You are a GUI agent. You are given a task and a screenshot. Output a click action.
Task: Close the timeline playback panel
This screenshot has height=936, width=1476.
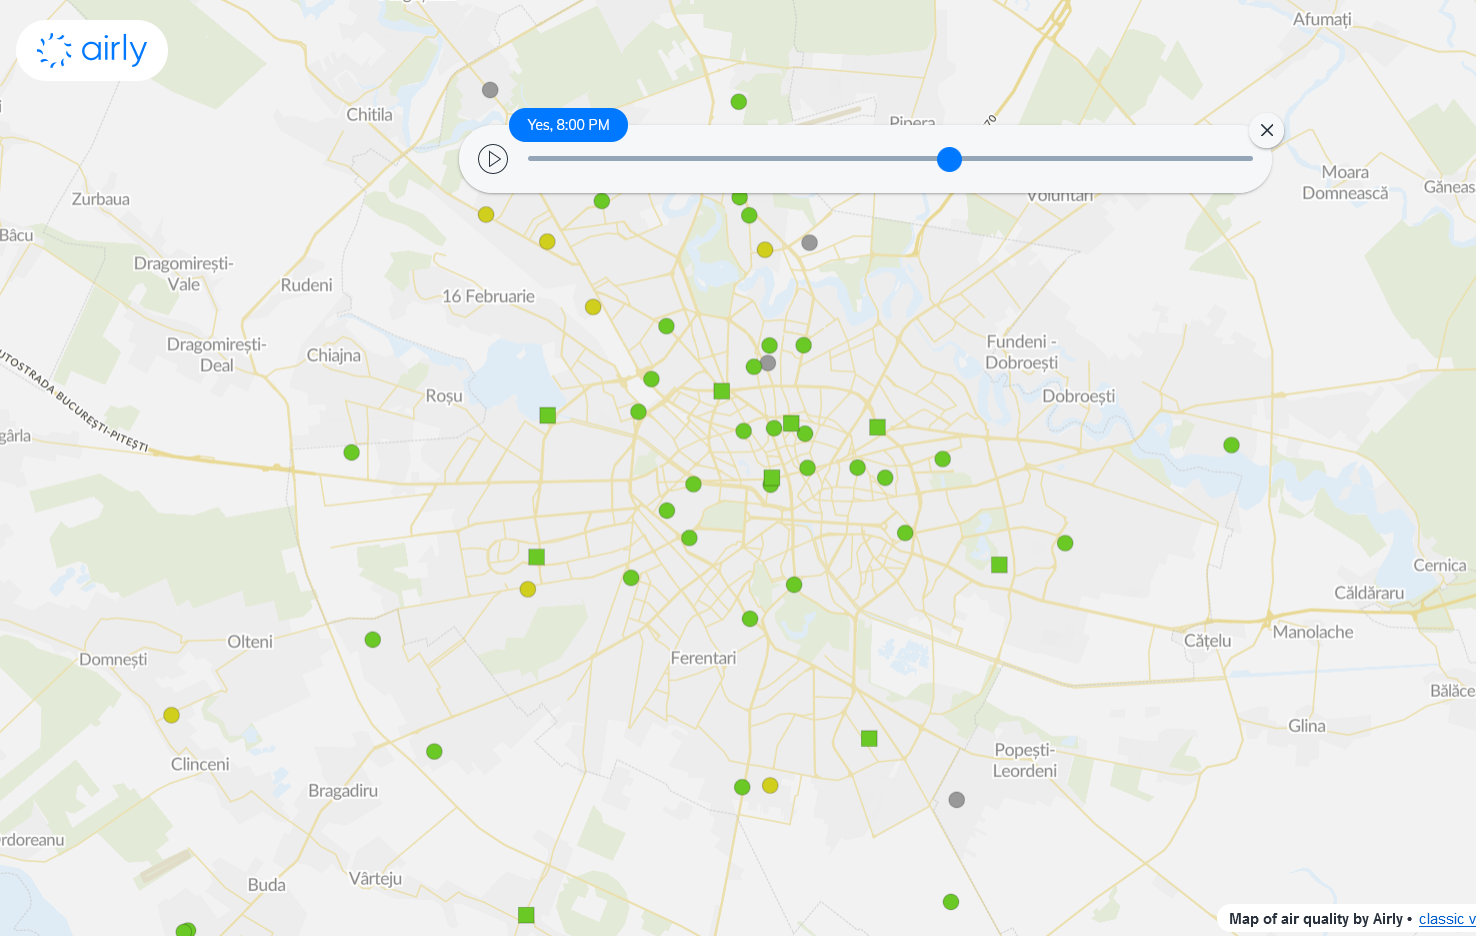[1266, 130]
